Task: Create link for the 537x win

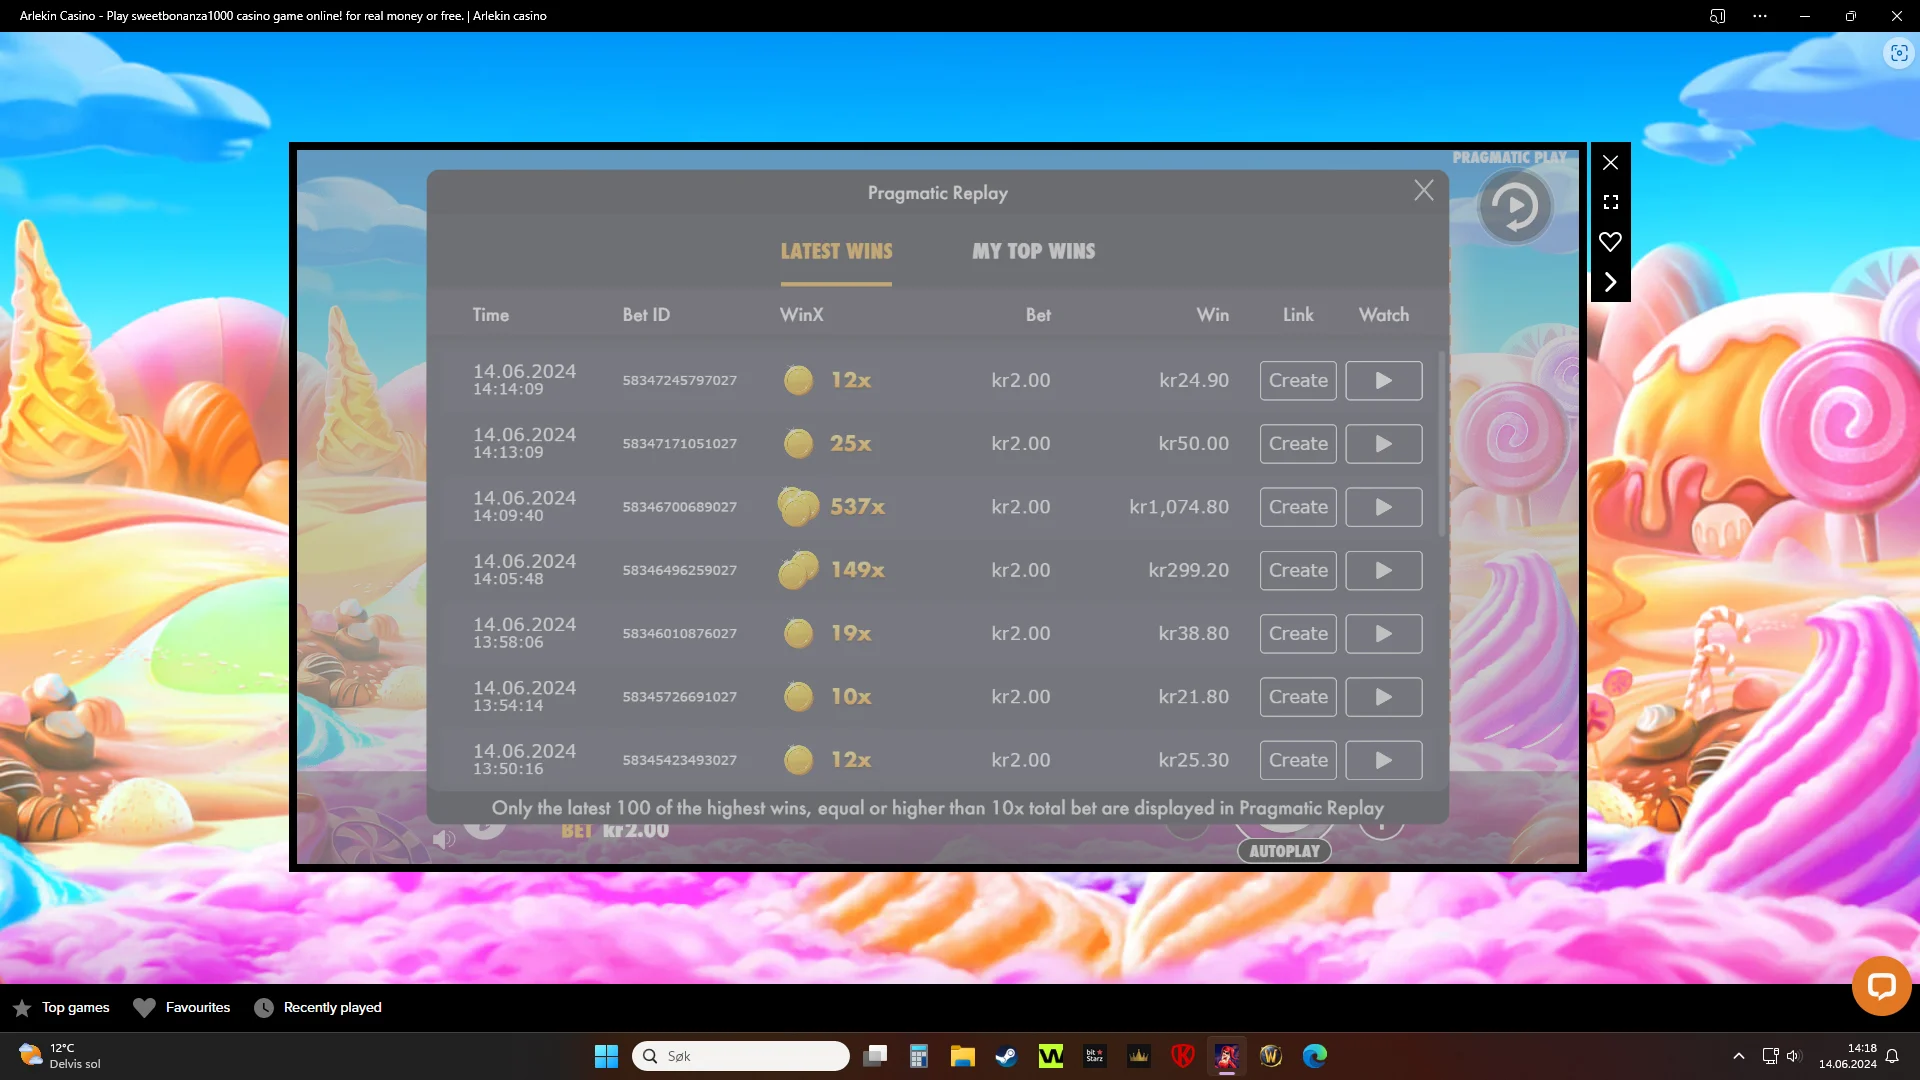Action: (x=1298, y=507)
